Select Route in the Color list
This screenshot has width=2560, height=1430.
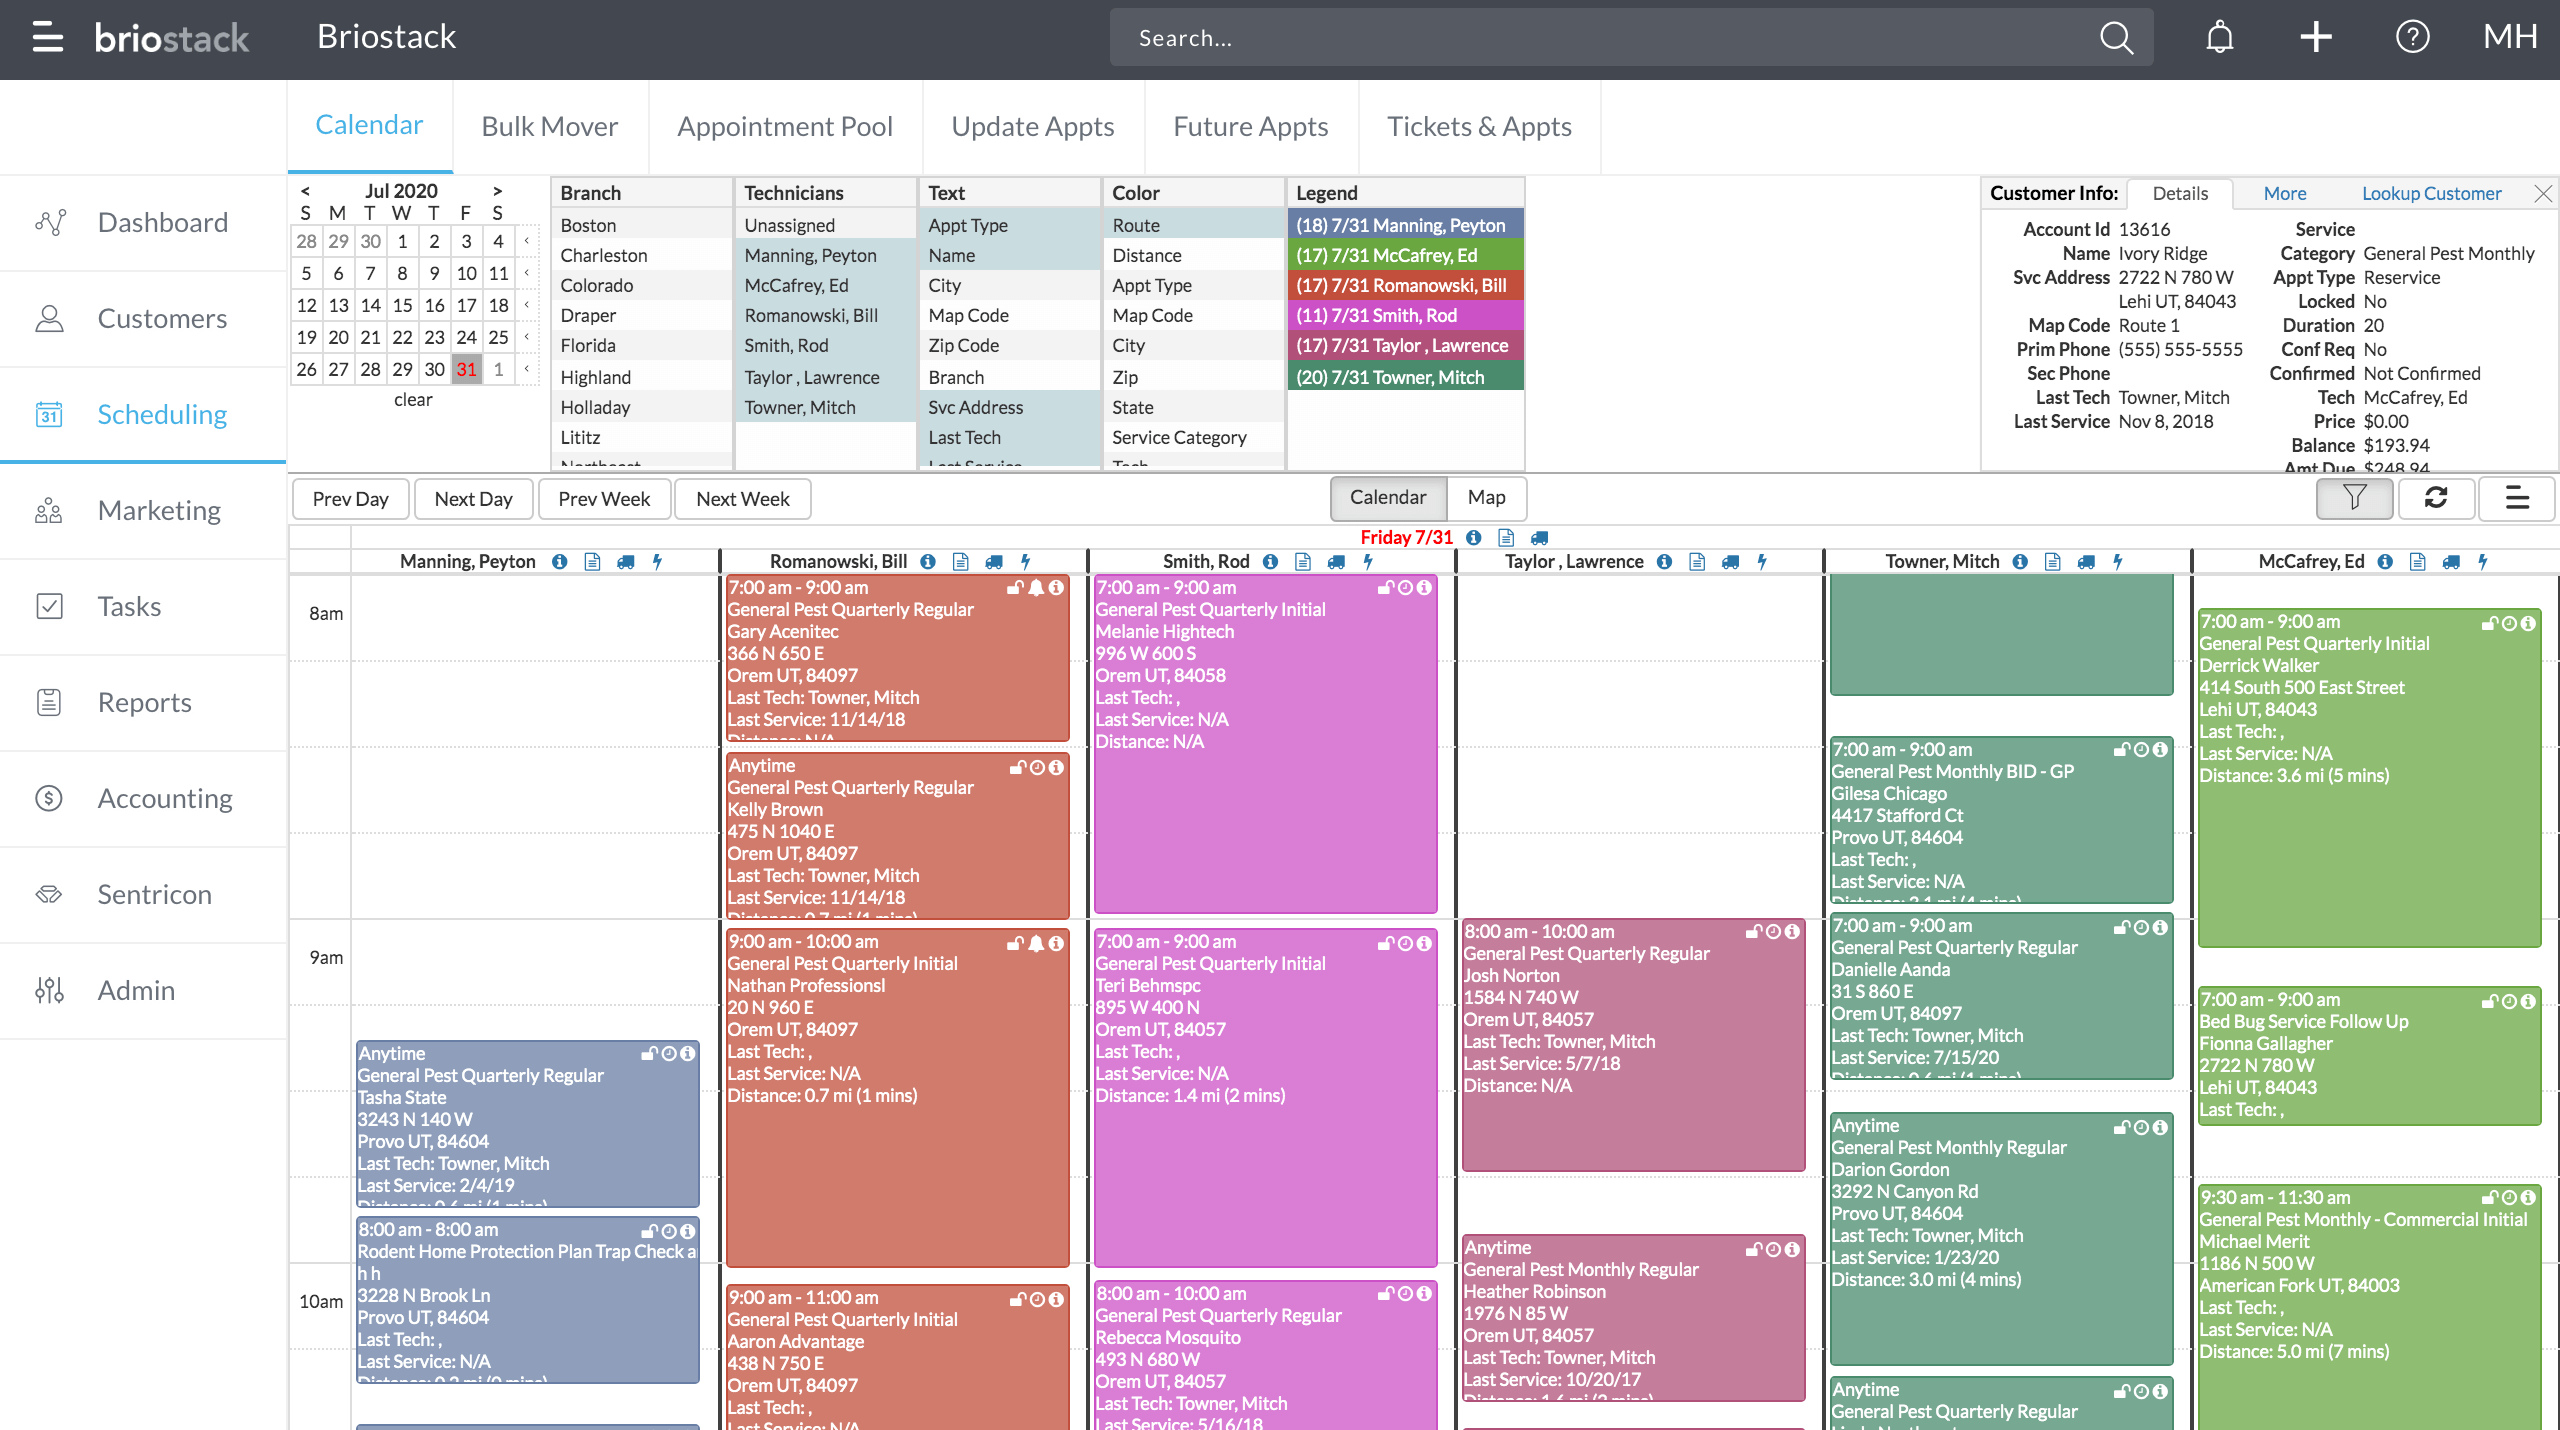1194,225
